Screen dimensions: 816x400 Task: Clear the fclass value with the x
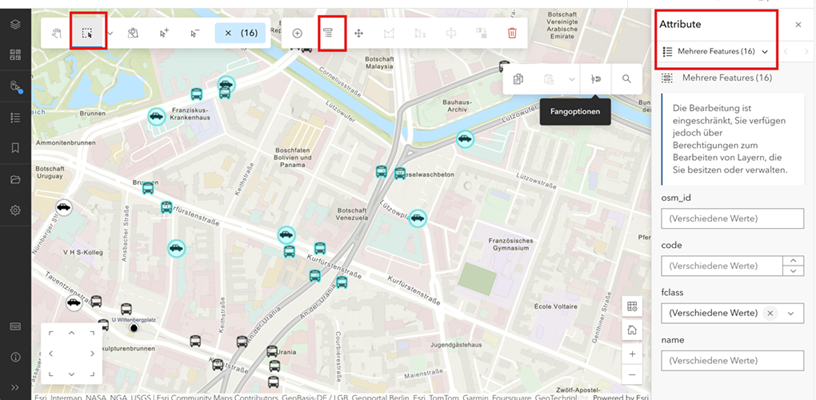pyautogui.click(x=770, y=313)
